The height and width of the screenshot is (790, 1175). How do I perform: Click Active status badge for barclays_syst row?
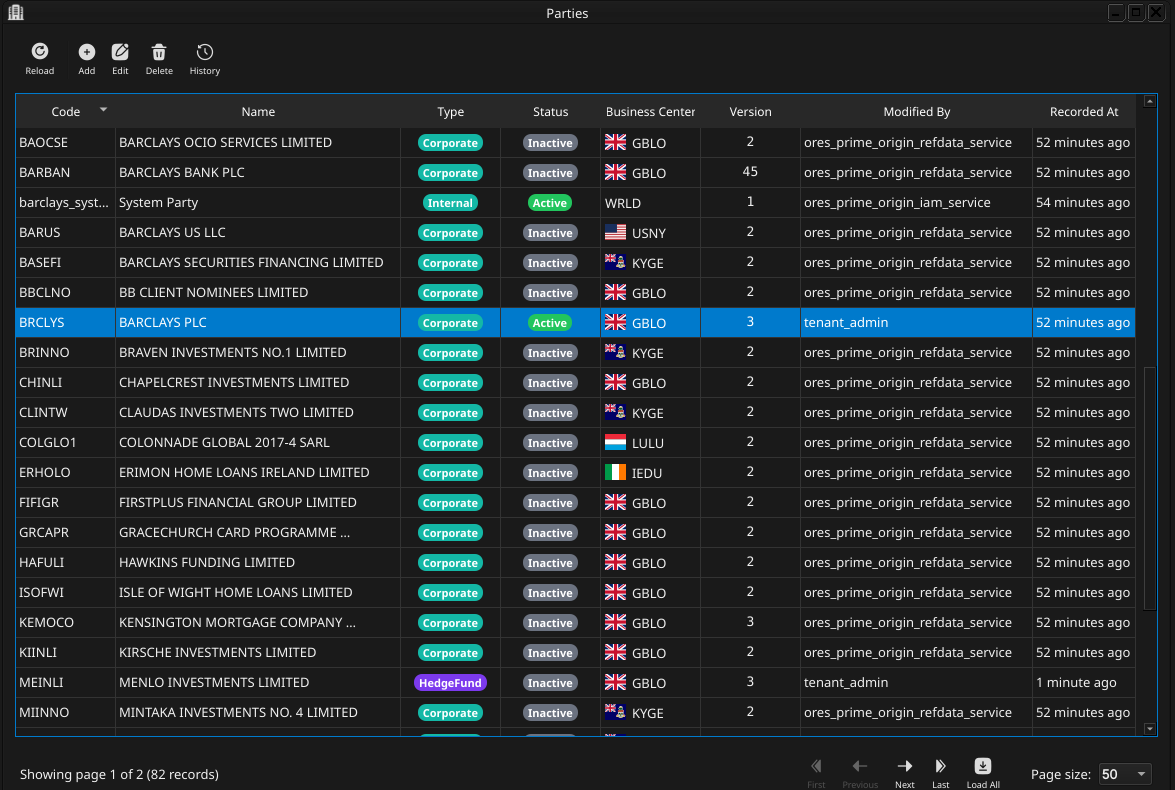pos(550,203)
